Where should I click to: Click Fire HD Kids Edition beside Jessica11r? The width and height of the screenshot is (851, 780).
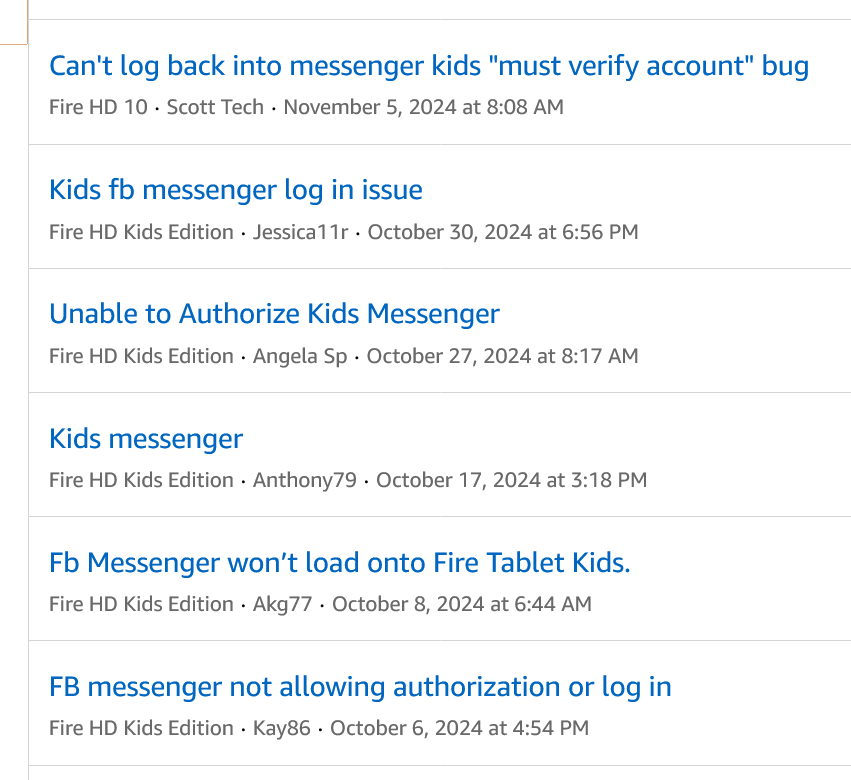click(x=141, y=232)
